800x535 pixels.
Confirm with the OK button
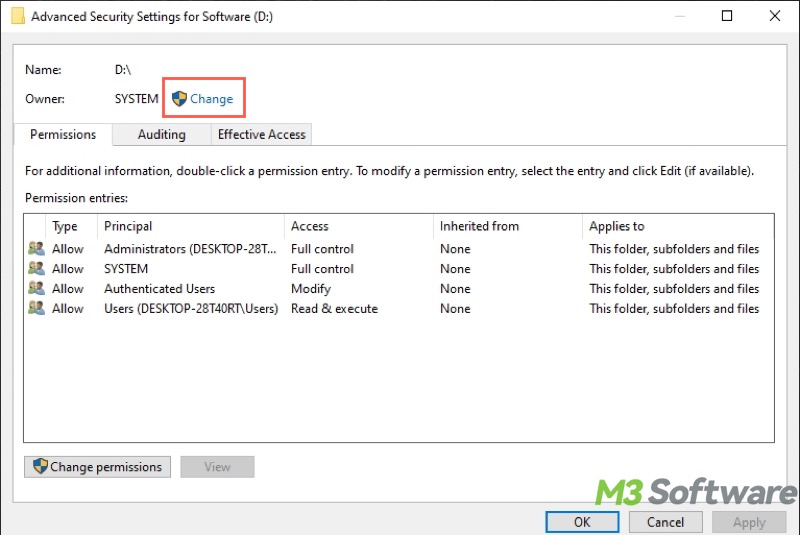click(x=582, y=522)
